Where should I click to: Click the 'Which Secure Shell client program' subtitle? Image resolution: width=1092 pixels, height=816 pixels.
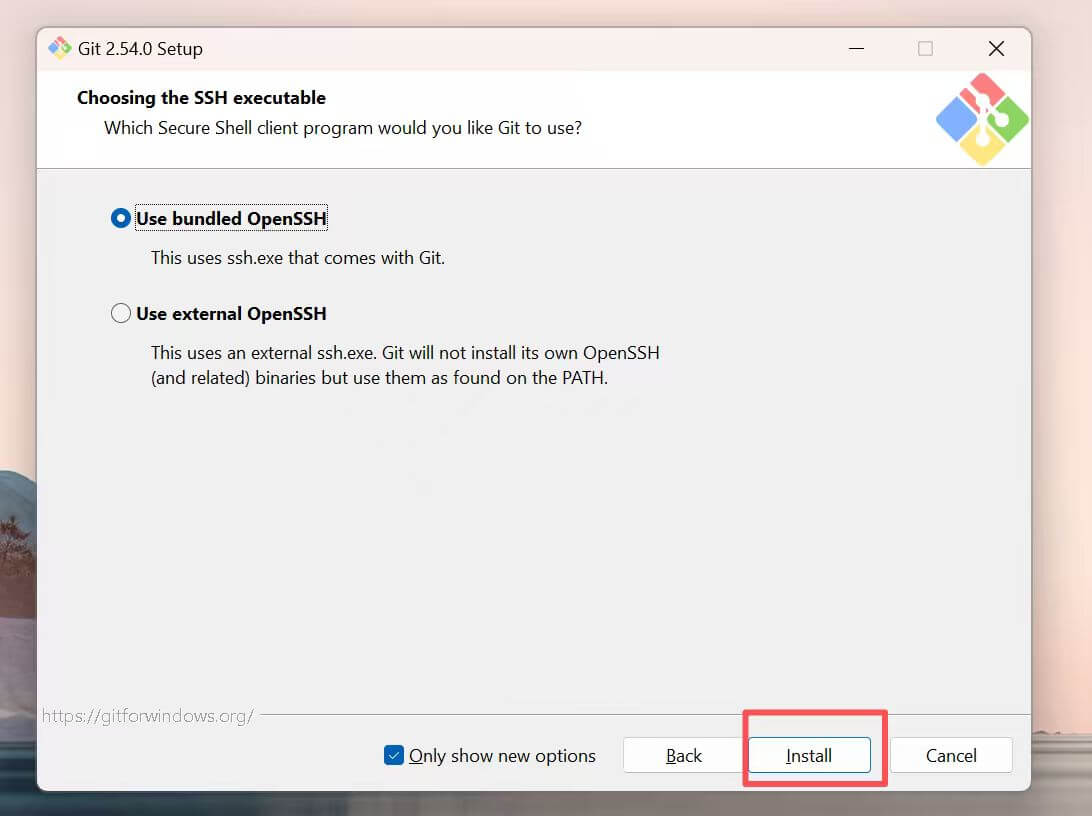[343, 128]
